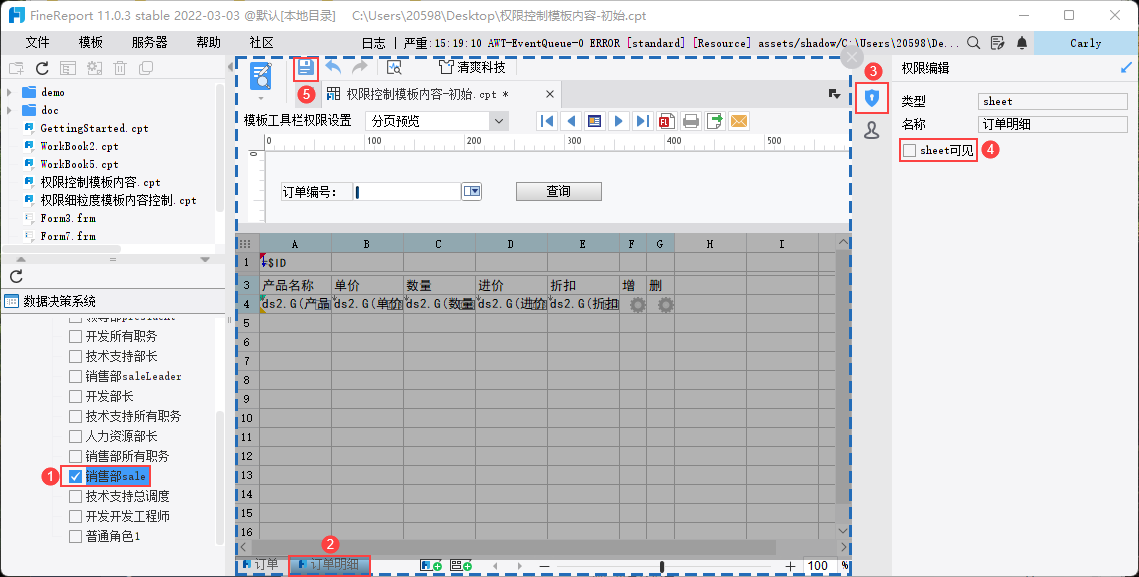Viewport: 1139px width, 577px height.
Task: Click the print toolbar icon
Action: click(x=691, y=121)
